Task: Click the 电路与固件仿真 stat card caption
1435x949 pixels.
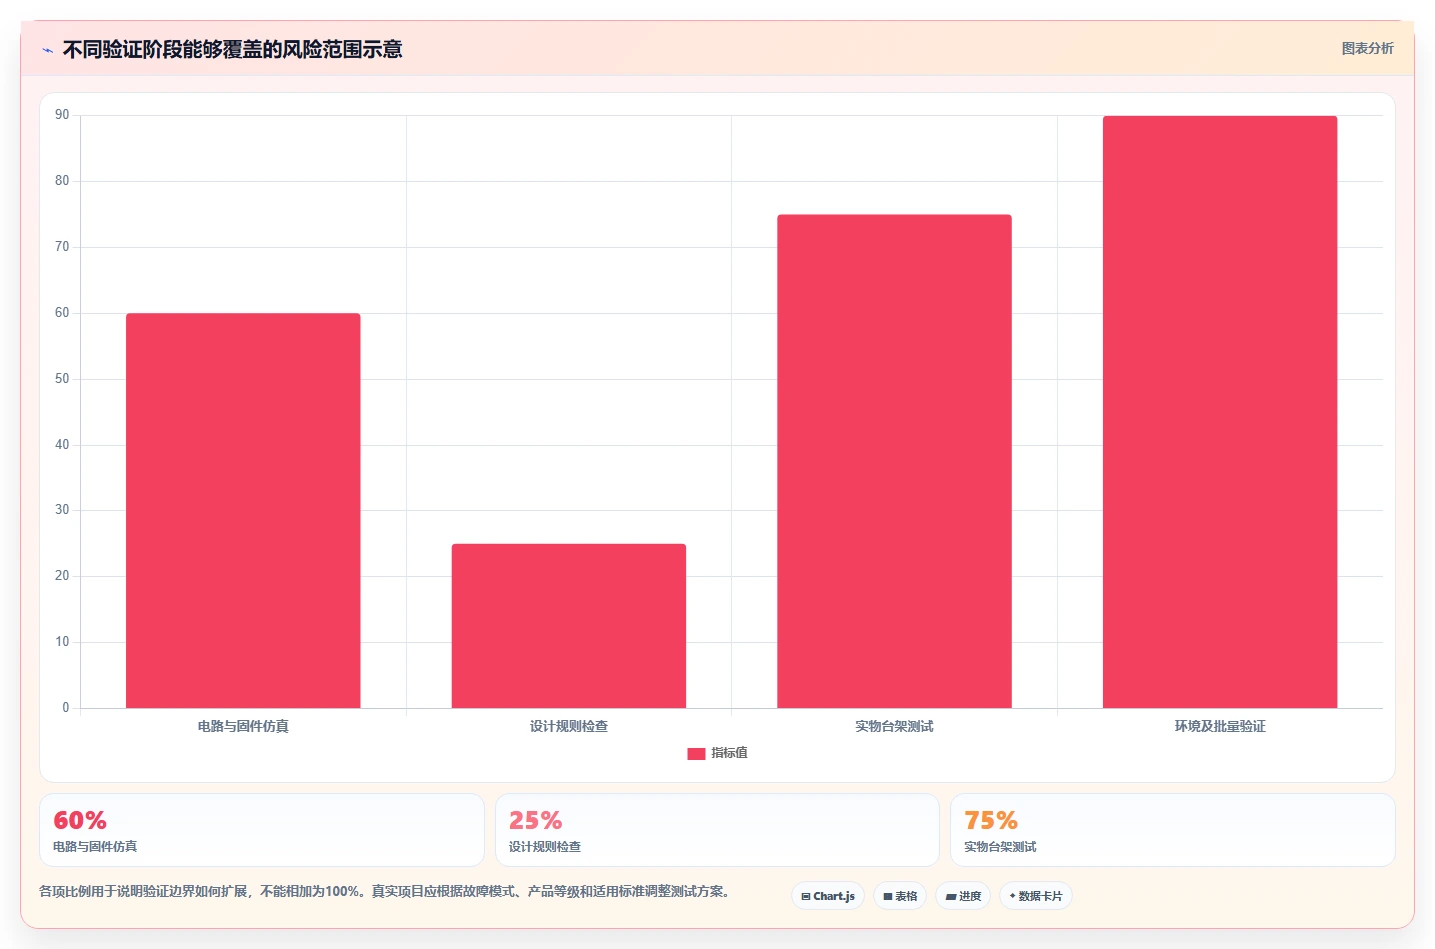Action: pyautogui.click(x=95, y=847)
